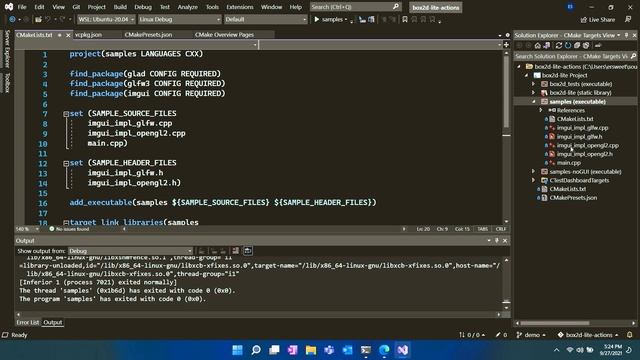Open main.cpp in Solution Explorer
This screenshot has height=360, width=640.
pos(569,163)
